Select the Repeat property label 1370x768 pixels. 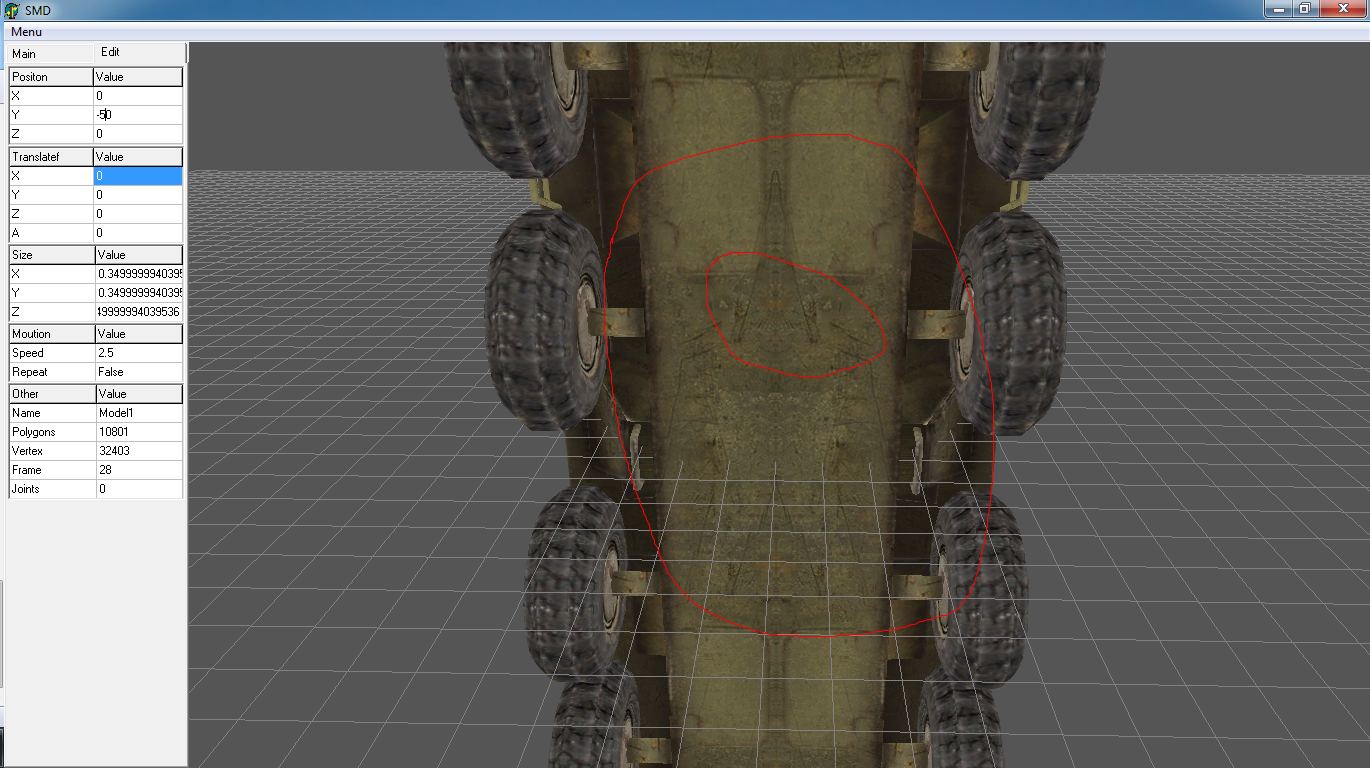click(52, 372)
